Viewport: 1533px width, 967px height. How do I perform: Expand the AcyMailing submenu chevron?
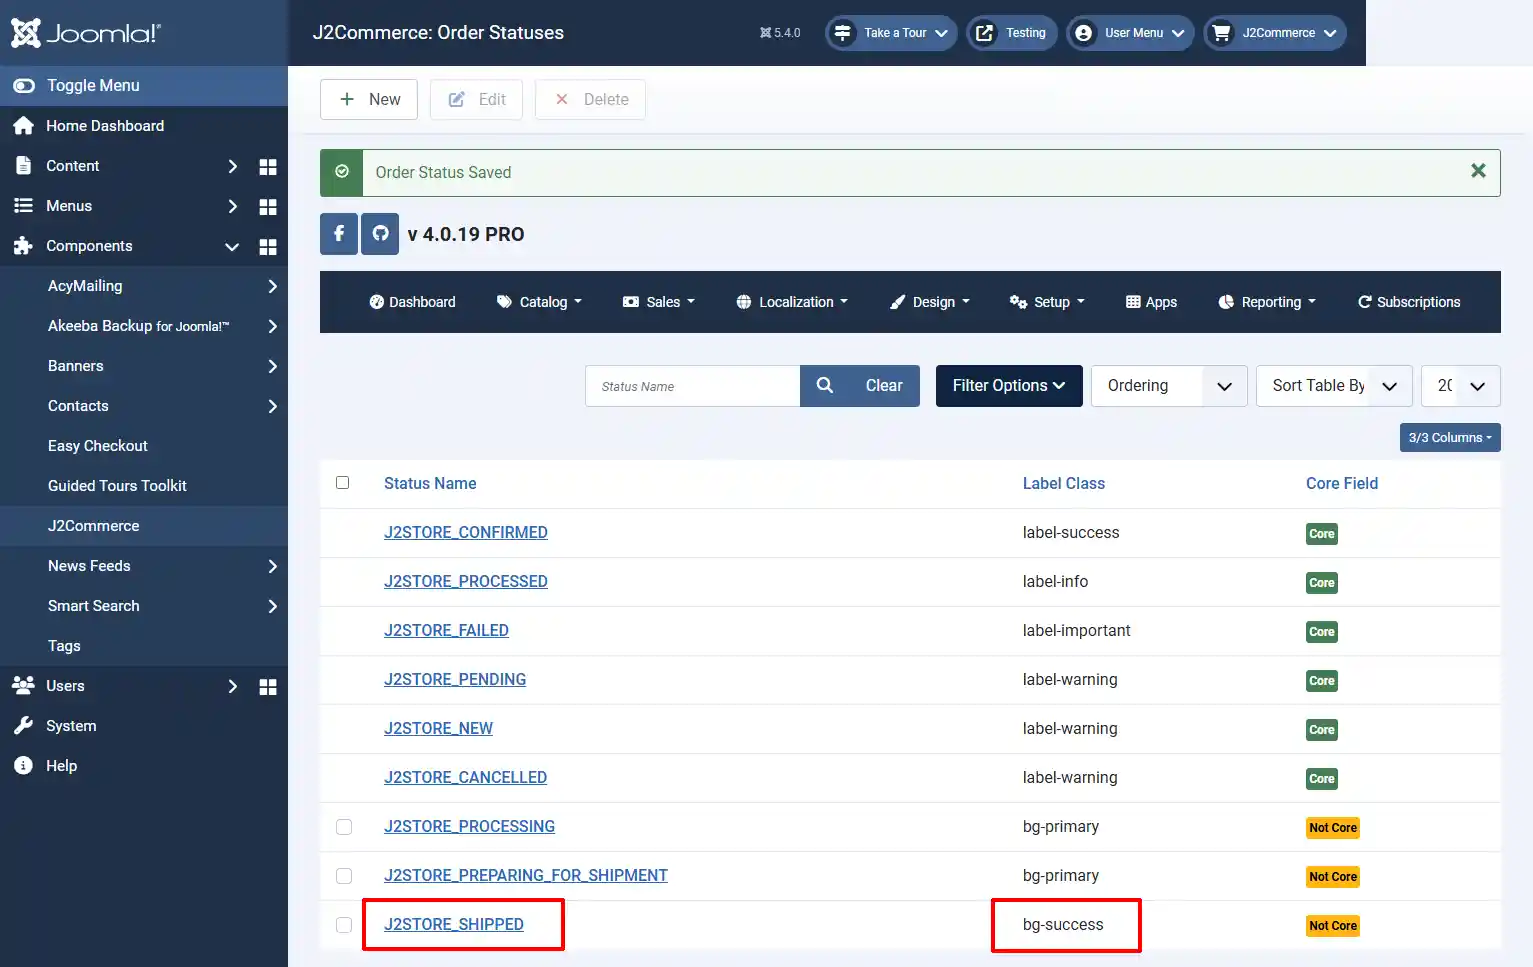272,286
